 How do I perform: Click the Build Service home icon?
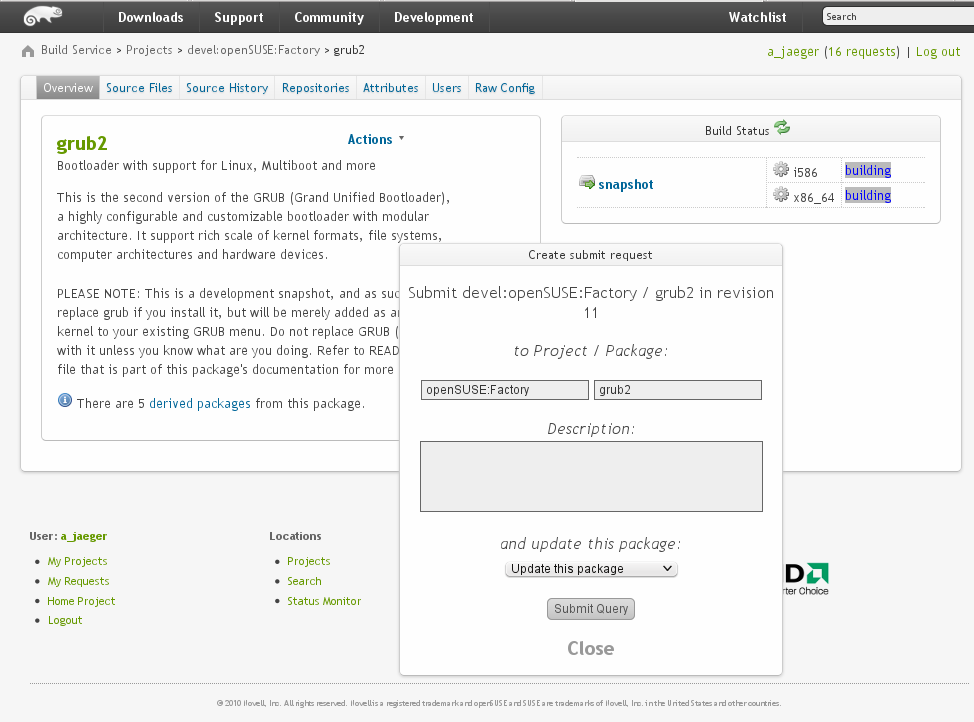(28, 51)
